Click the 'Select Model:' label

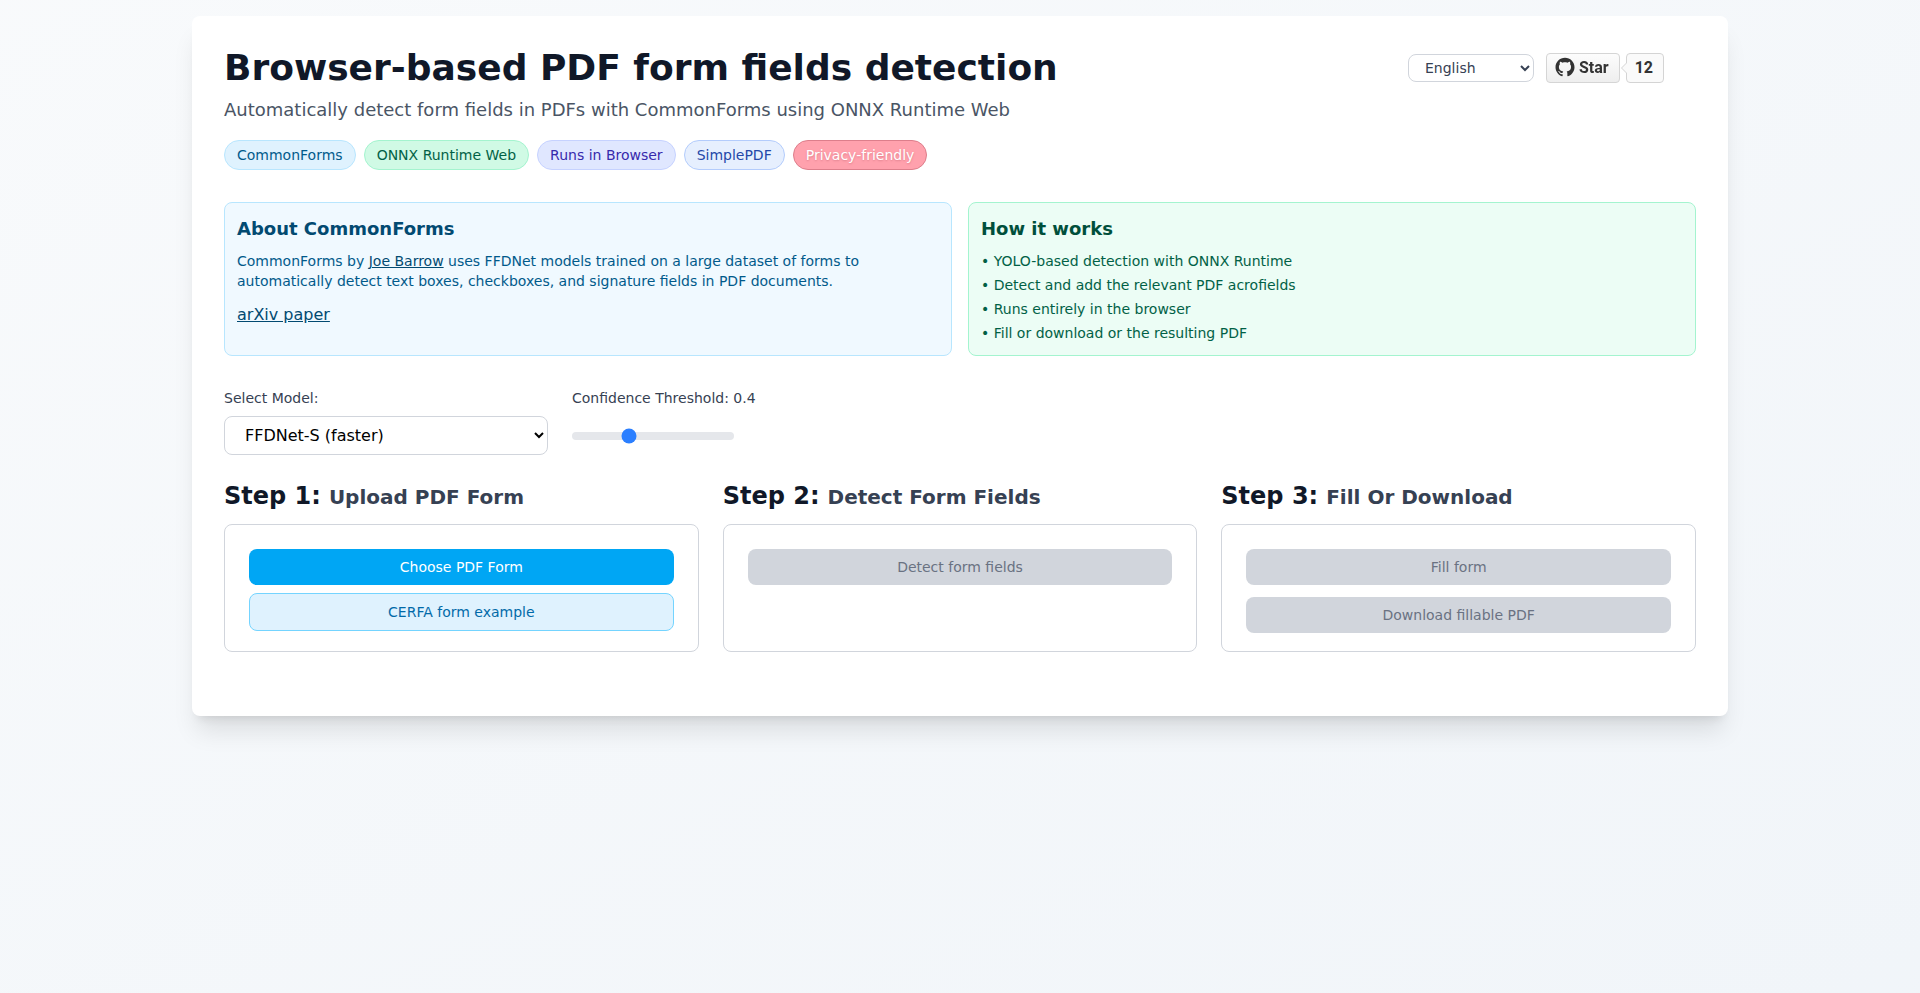(x=271, y=398)
